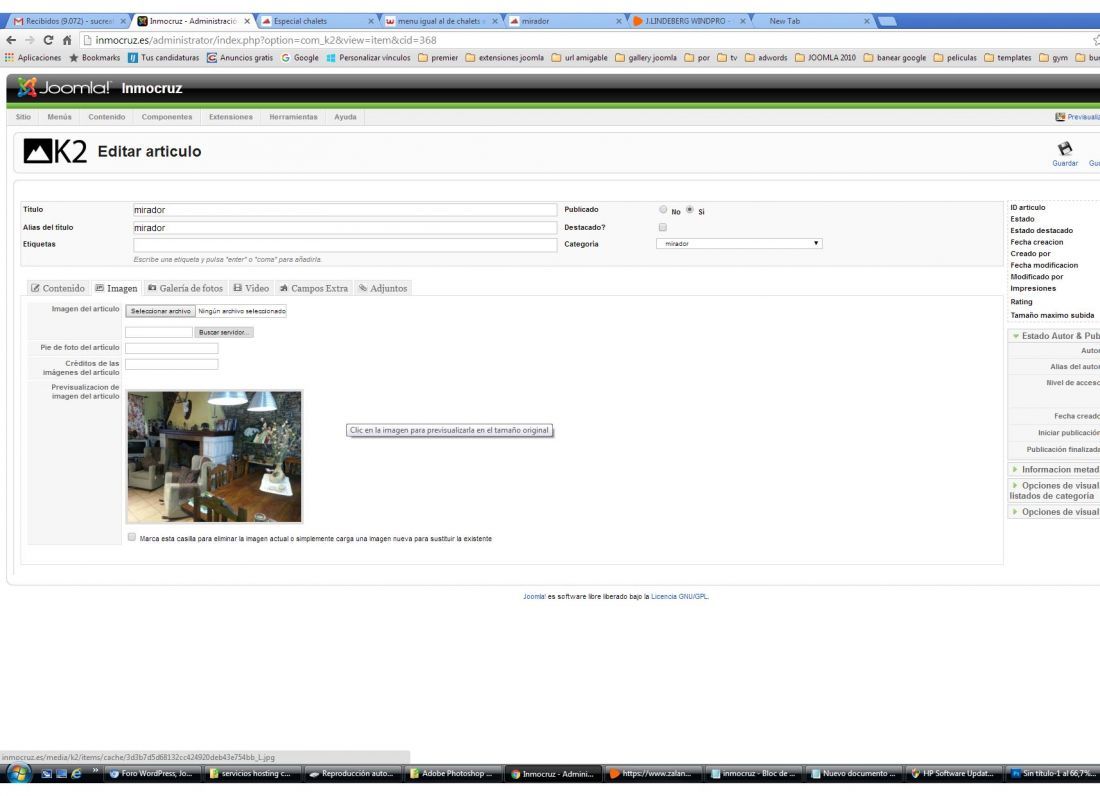Click the Etiquetas input field

point(345,245)
